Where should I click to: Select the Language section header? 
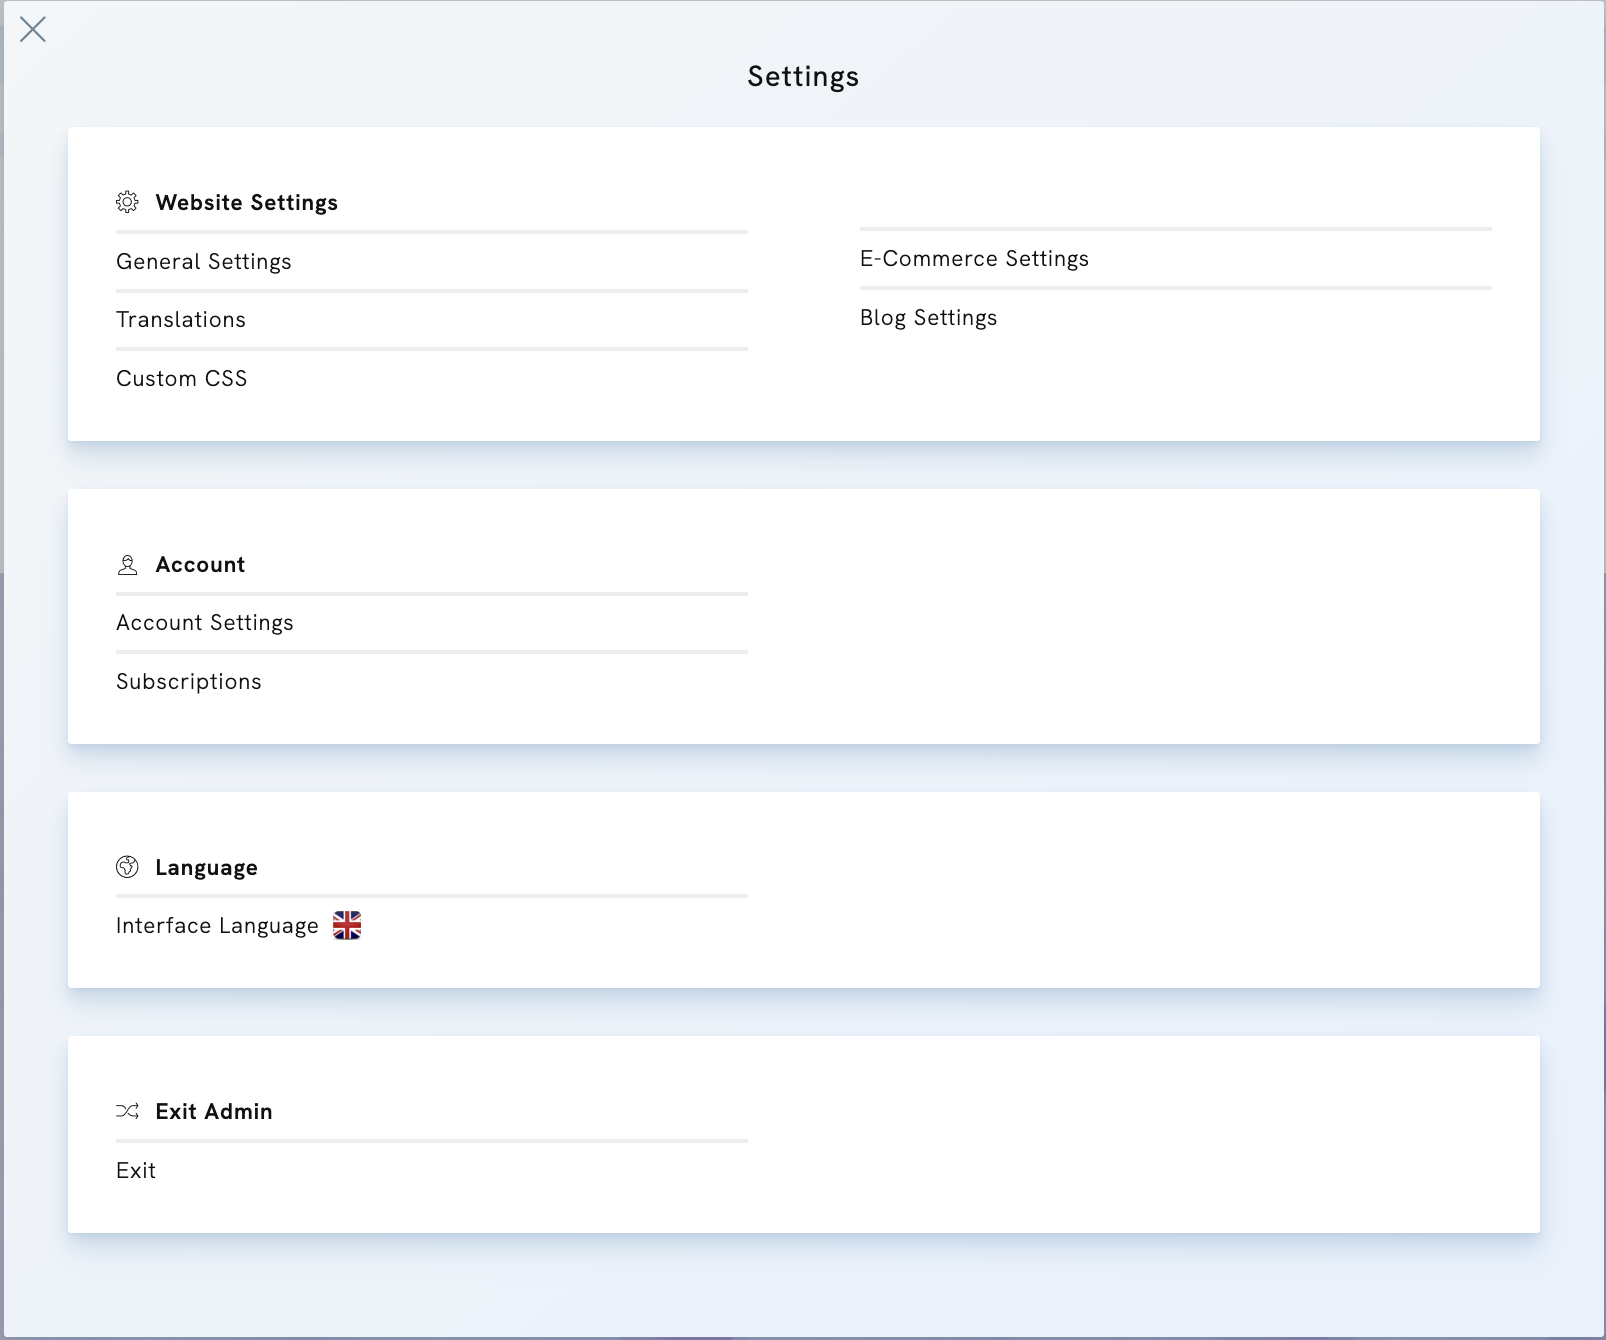[x=206, y=867]
